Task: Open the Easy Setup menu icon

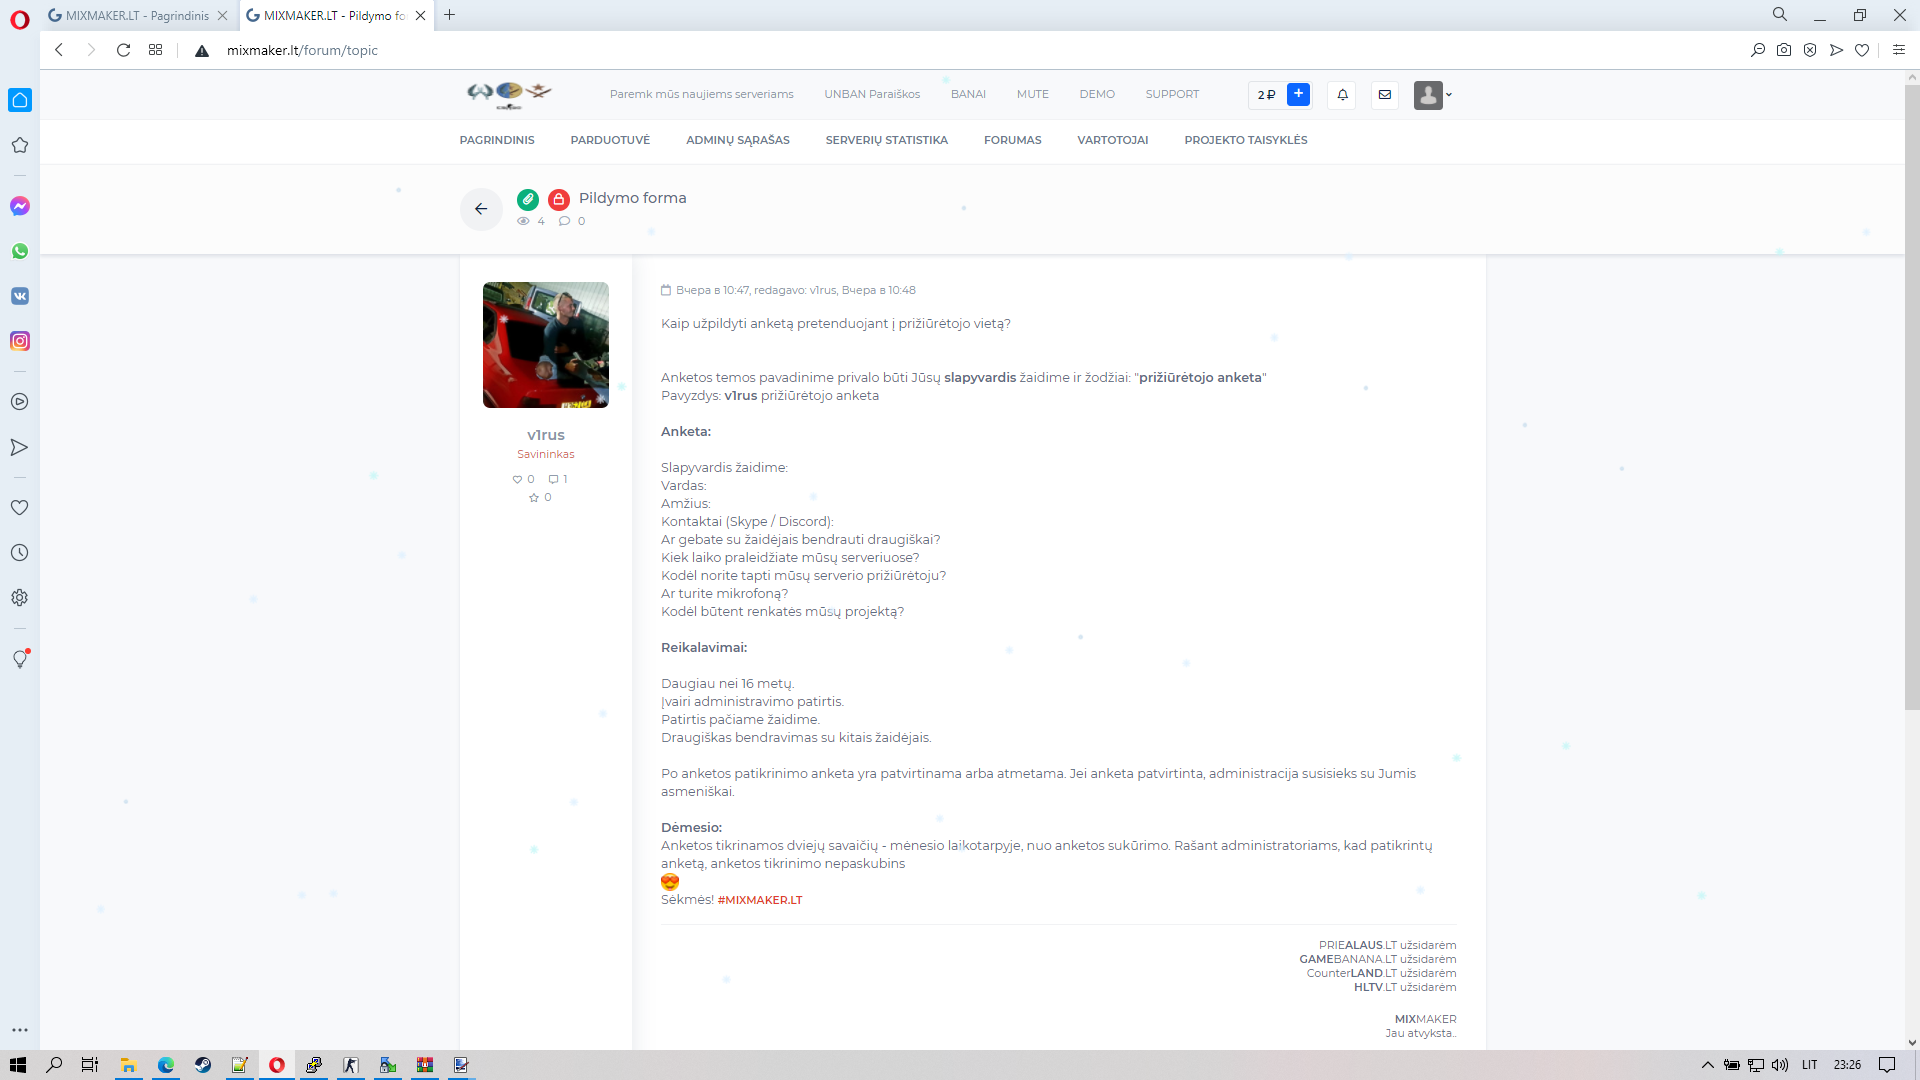Action: 1899,50
